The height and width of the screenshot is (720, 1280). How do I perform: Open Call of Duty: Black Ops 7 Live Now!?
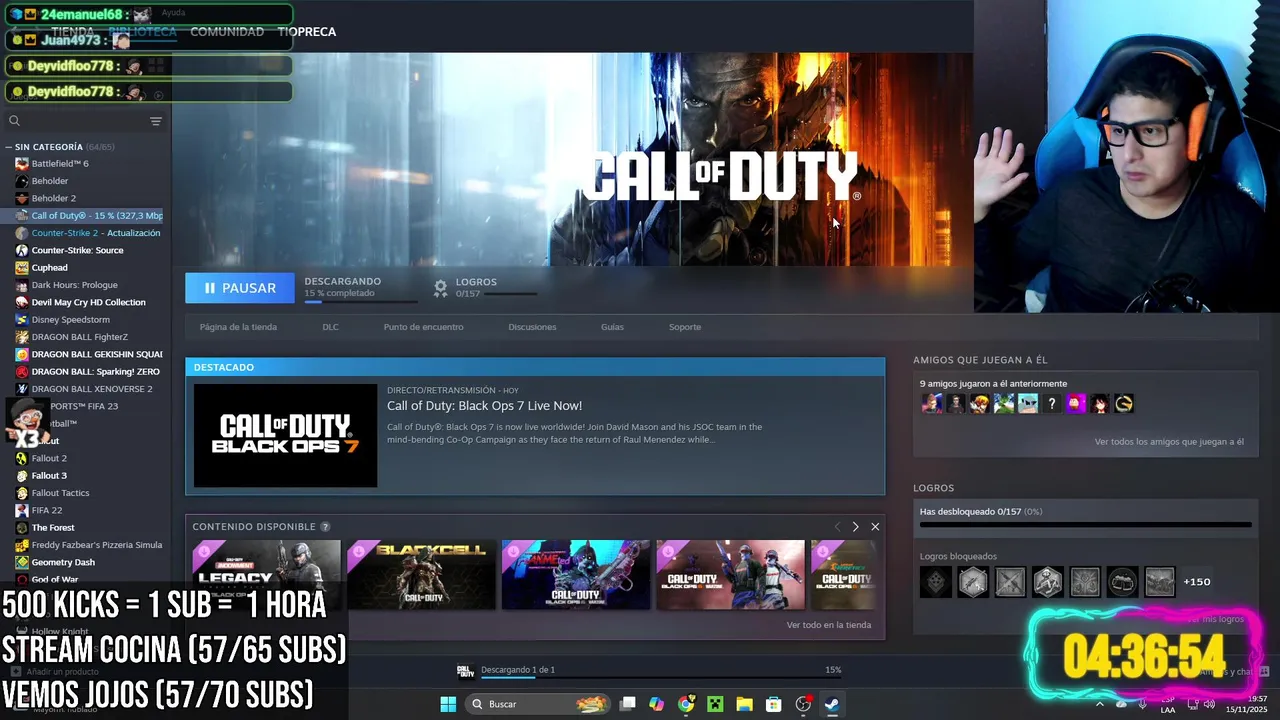coord(484,406)
